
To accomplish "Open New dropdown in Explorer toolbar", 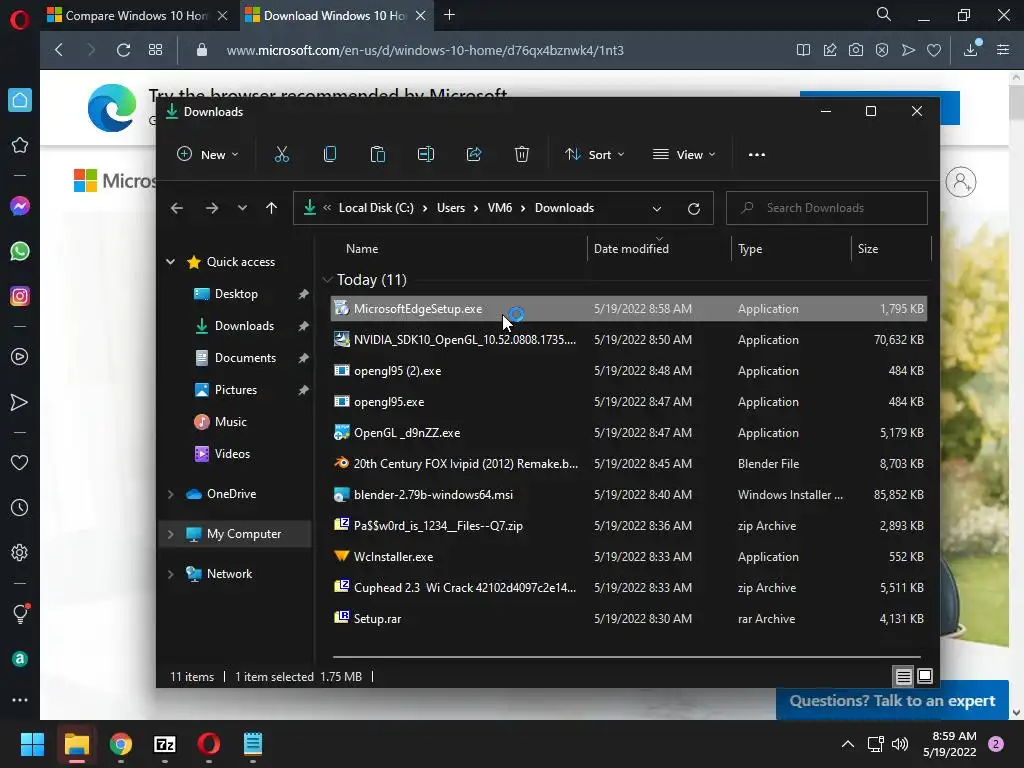I will point(208,155).
